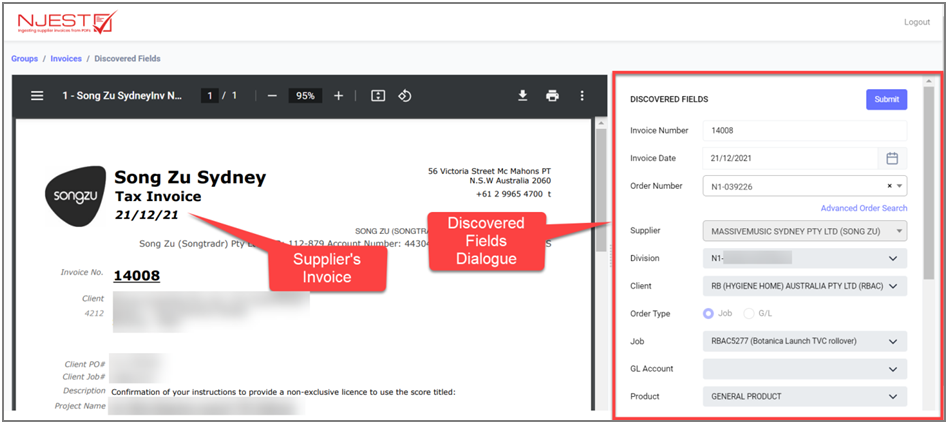The image size is (948, 424).
Task: Click the 95% zoom level field
Action: 305,96
